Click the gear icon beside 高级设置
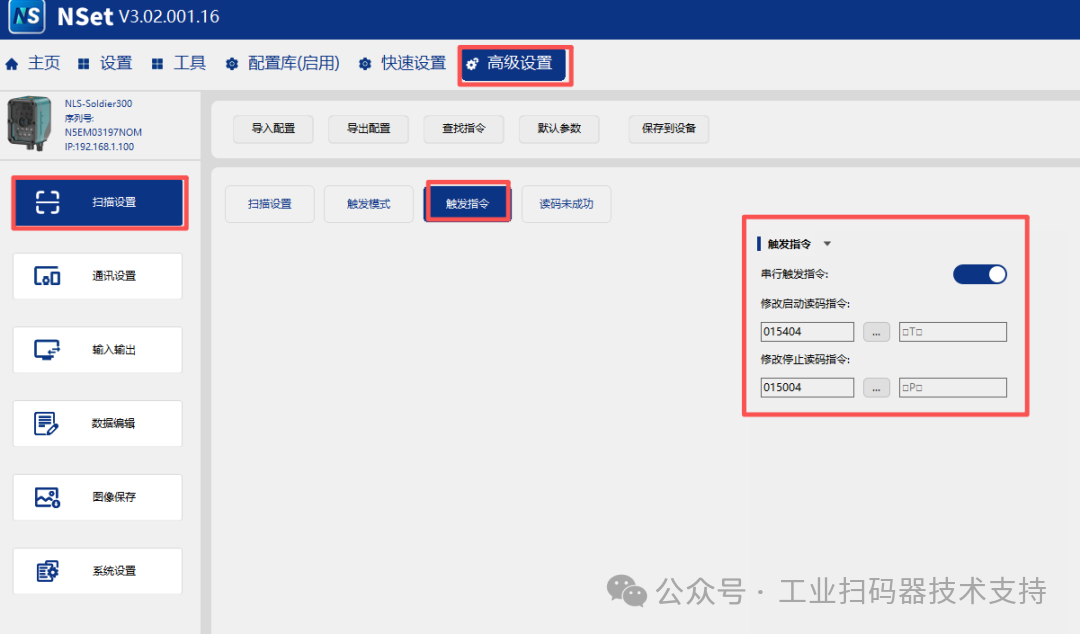This screenshot has width=1080, height=634. [x=472, y=64]
